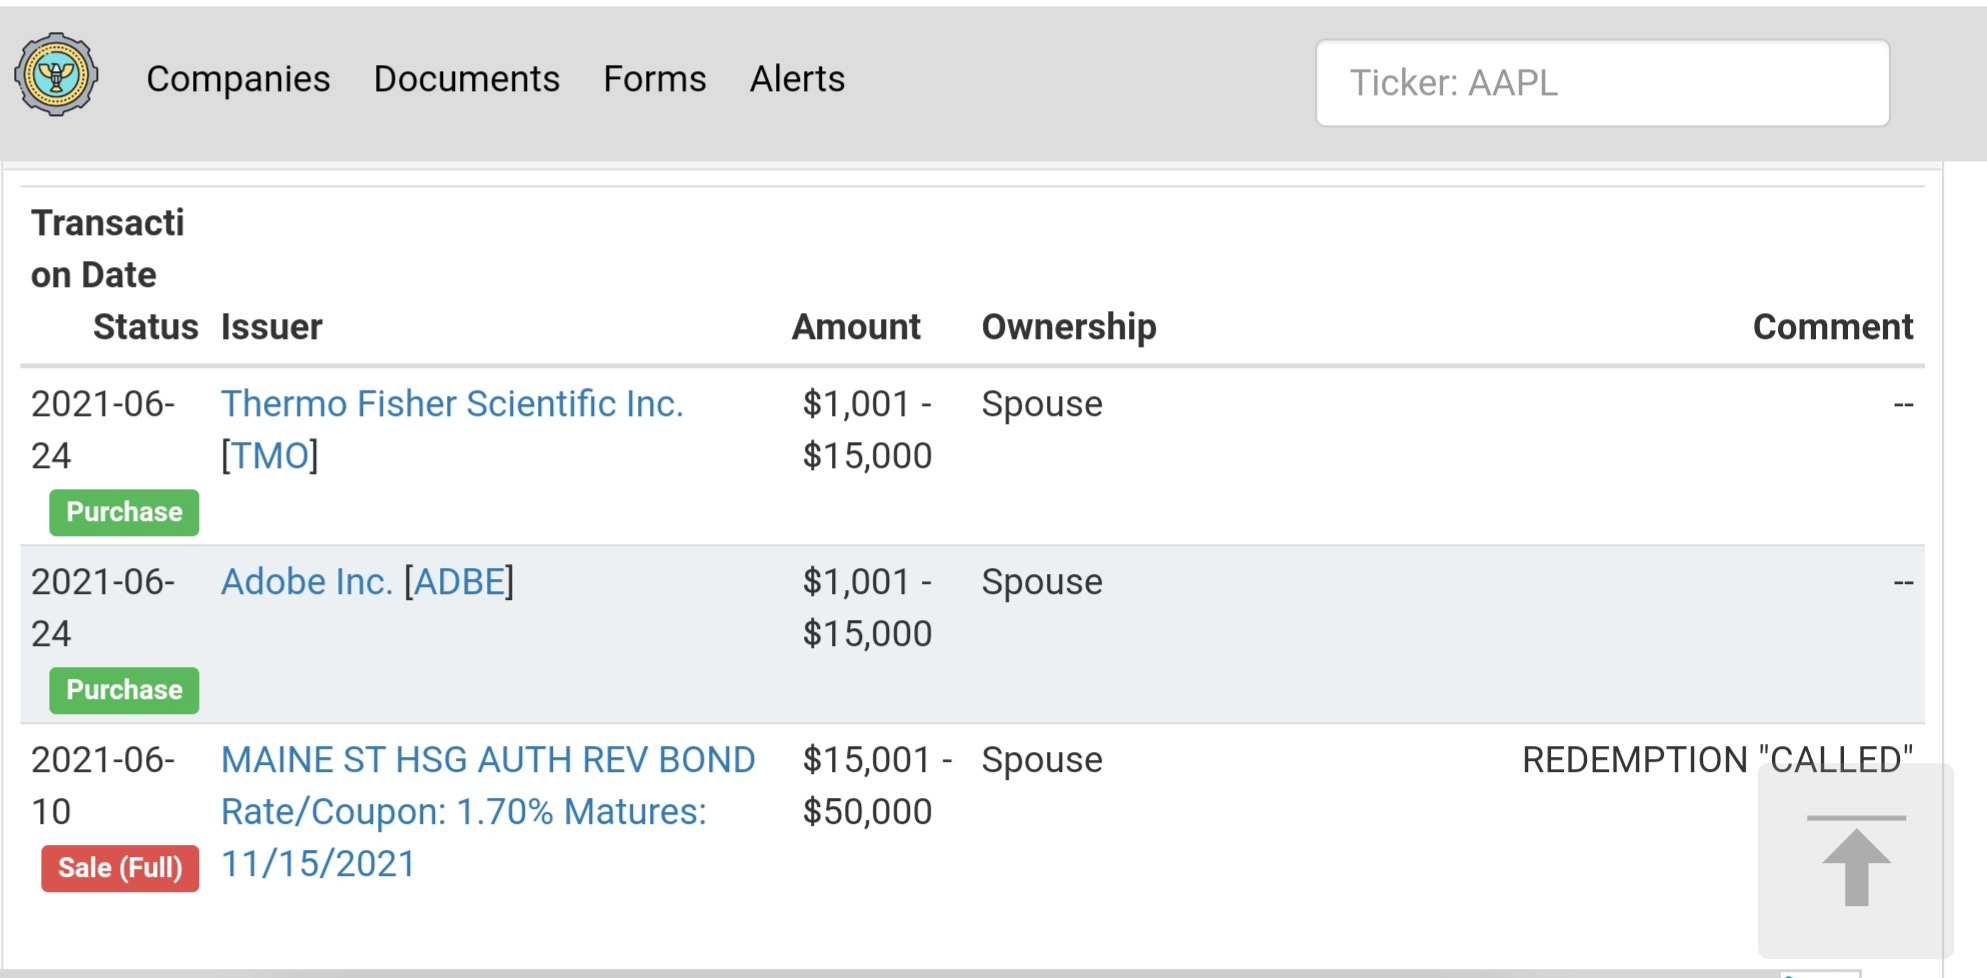Select Alerts in the top navigation
1987x978 pixels.
(797, 79)
